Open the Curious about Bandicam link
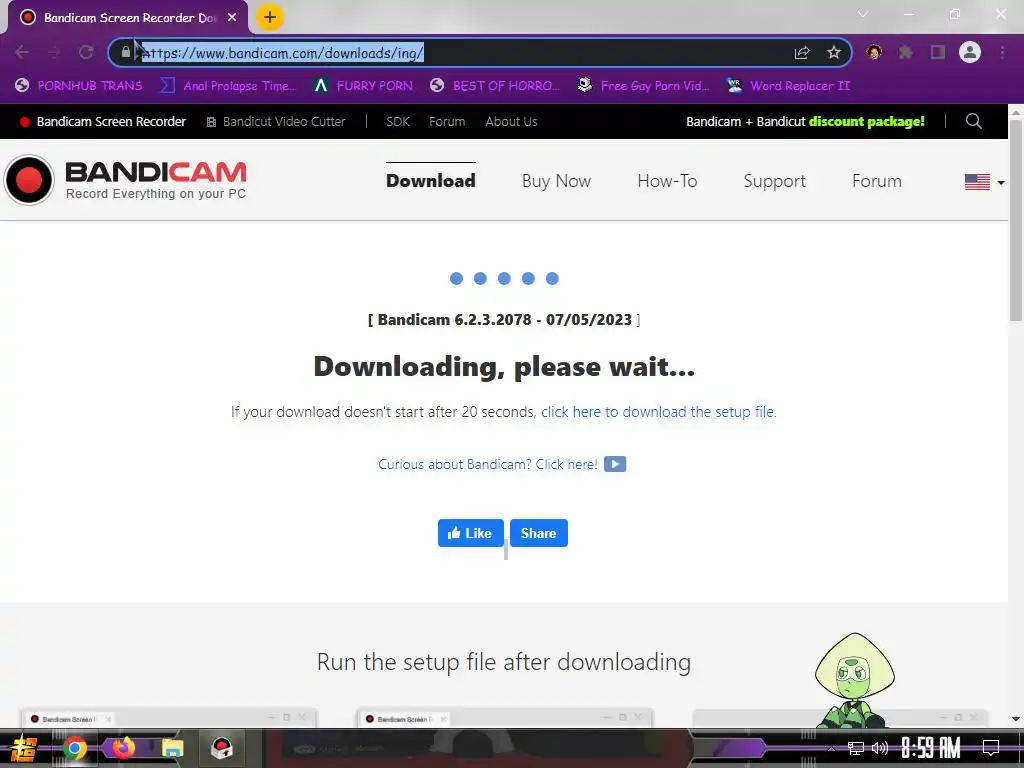This screenshot has height=768, width=1024. click(488, 464)
